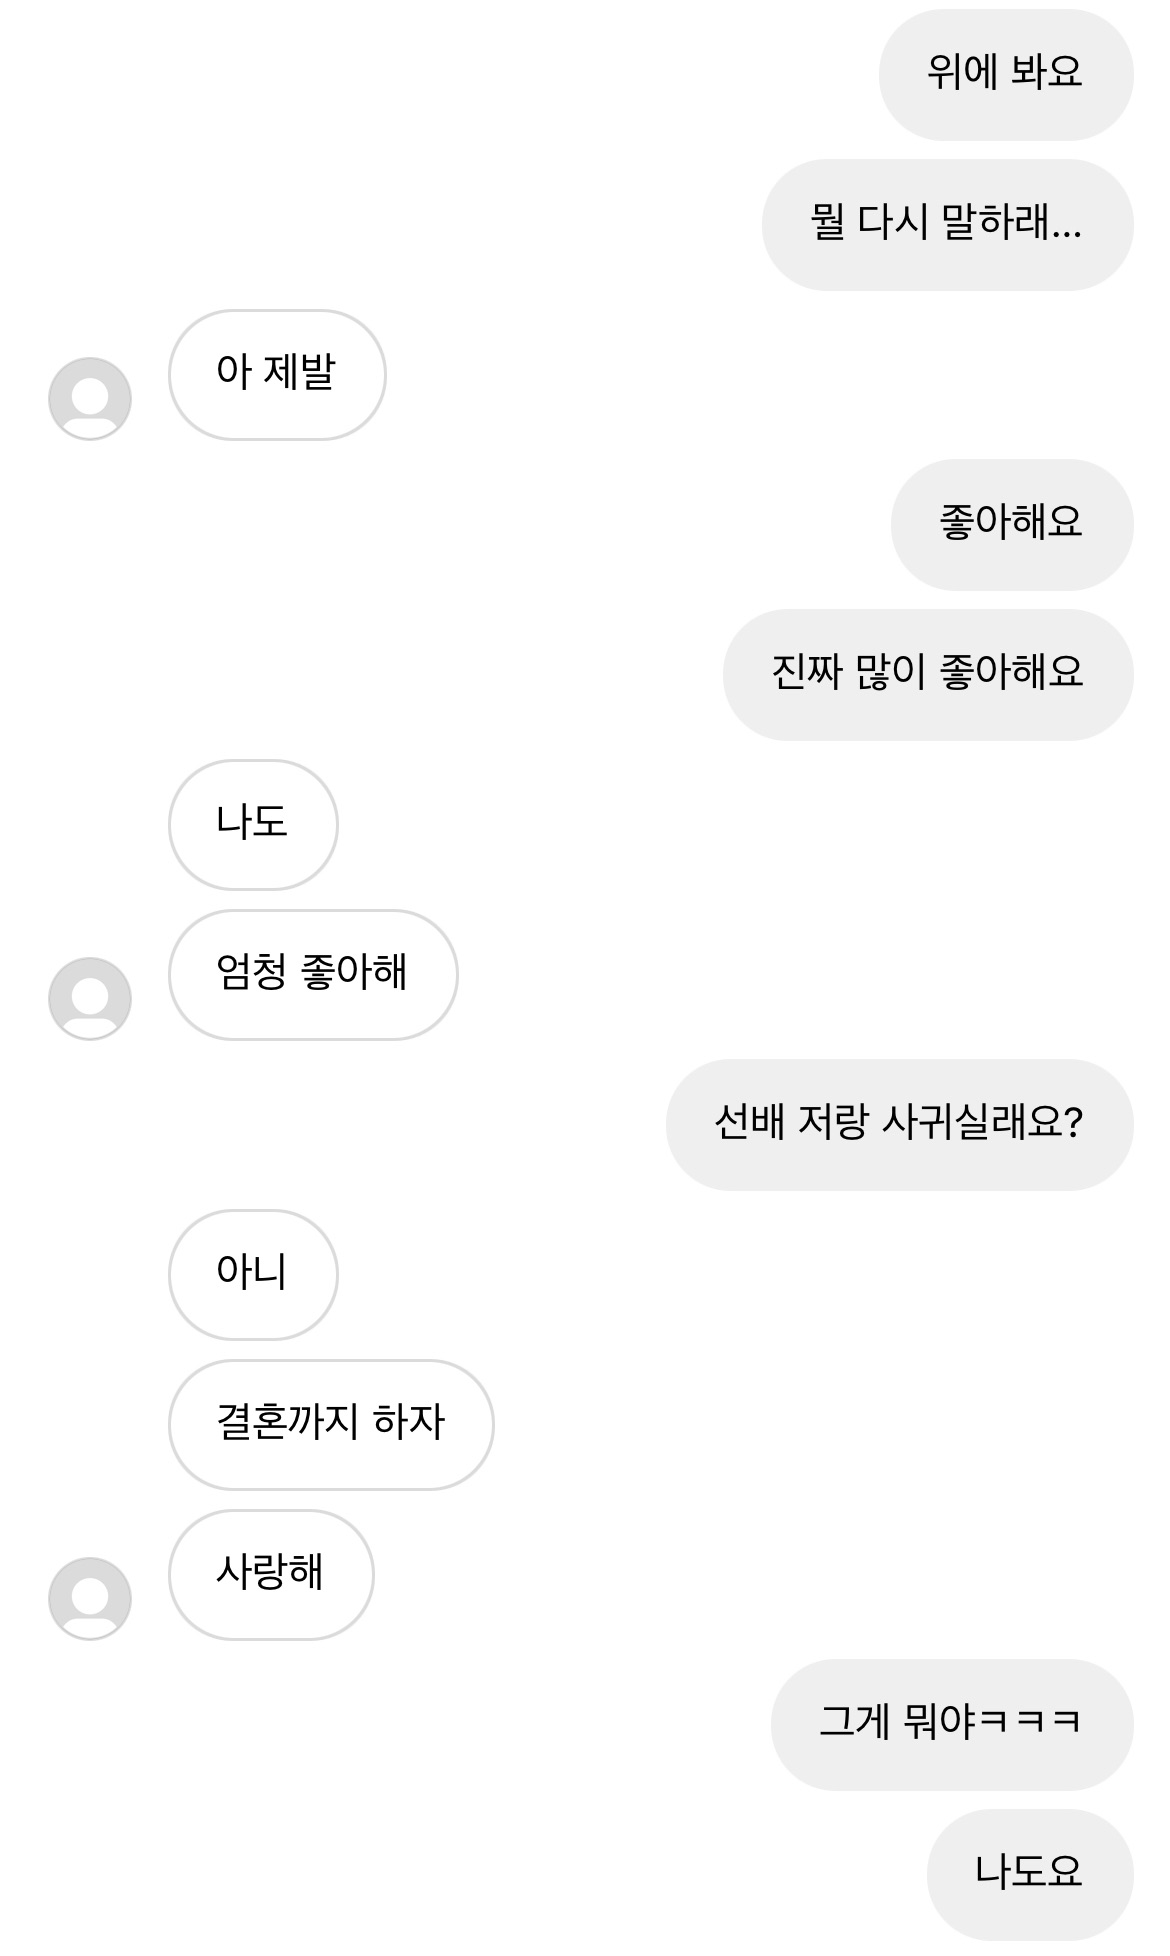The image size is (1170, 1956).
Task: Click the "뭘 다시 말하래..." message
Action: click(x=947, y=224)
